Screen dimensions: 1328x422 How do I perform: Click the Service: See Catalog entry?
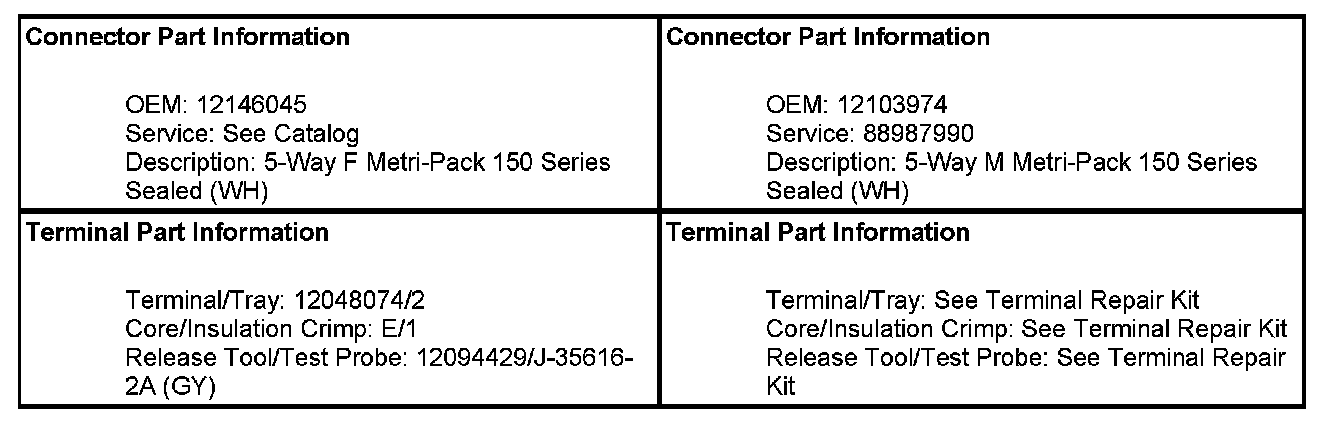pos(242,133)
